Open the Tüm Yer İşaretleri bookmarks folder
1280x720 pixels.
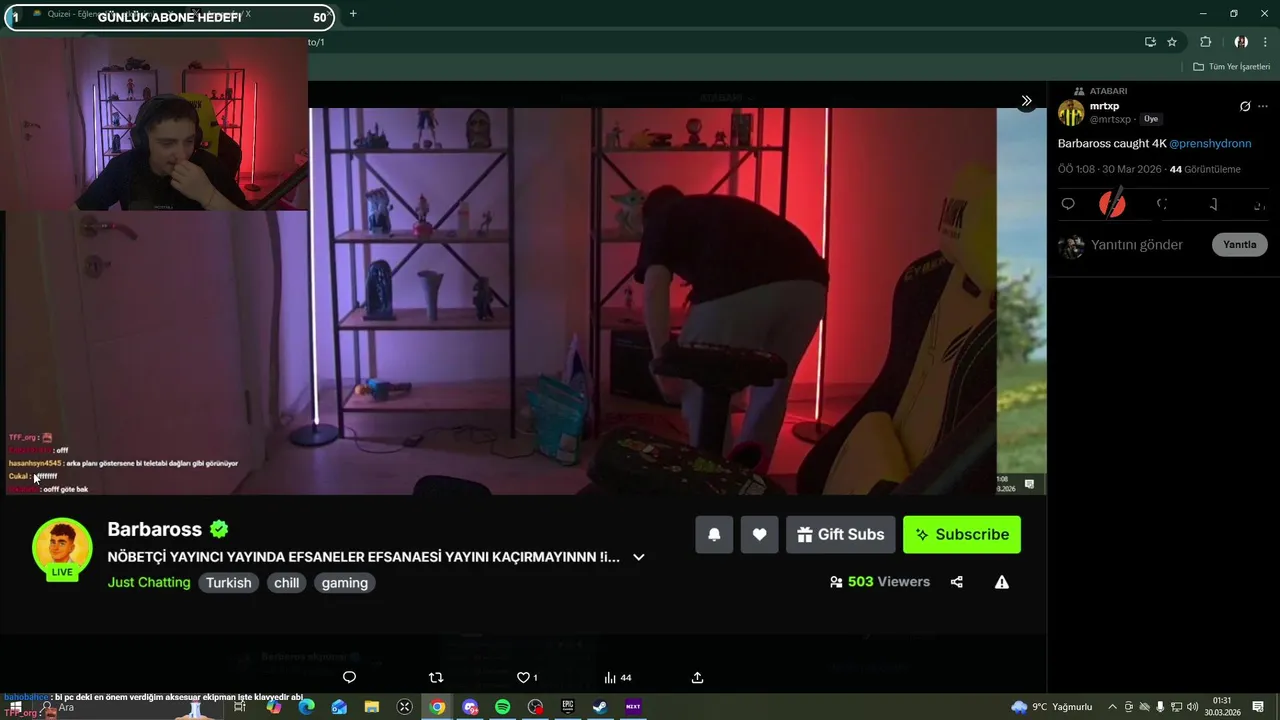1232,67
